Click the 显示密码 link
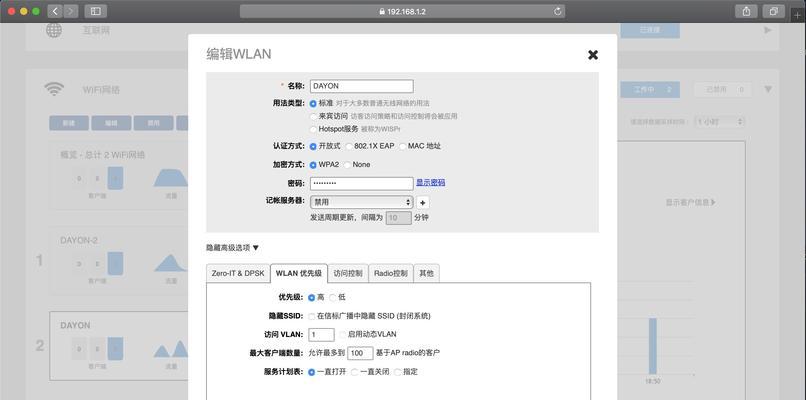Screen dimensions: 806x400 (x=431, y=183)
